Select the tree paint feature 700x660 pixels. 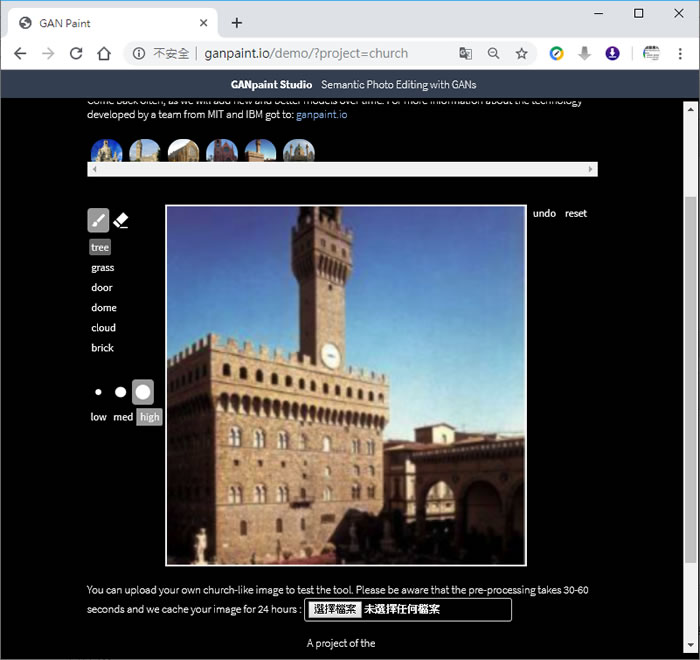tap(100, 247)
